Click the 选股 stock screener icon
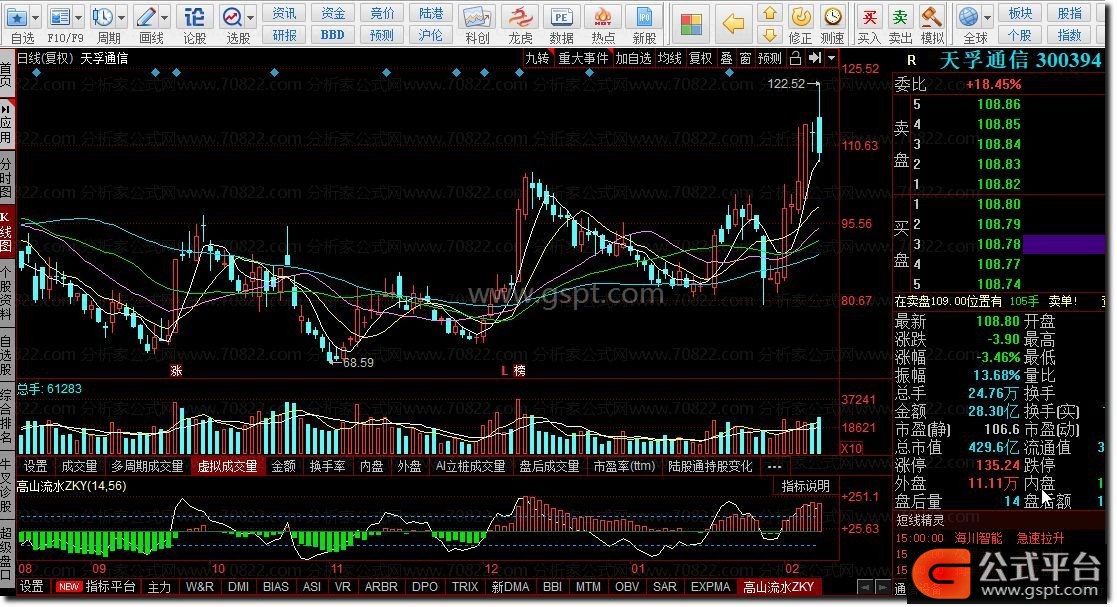 pos(232,16)
